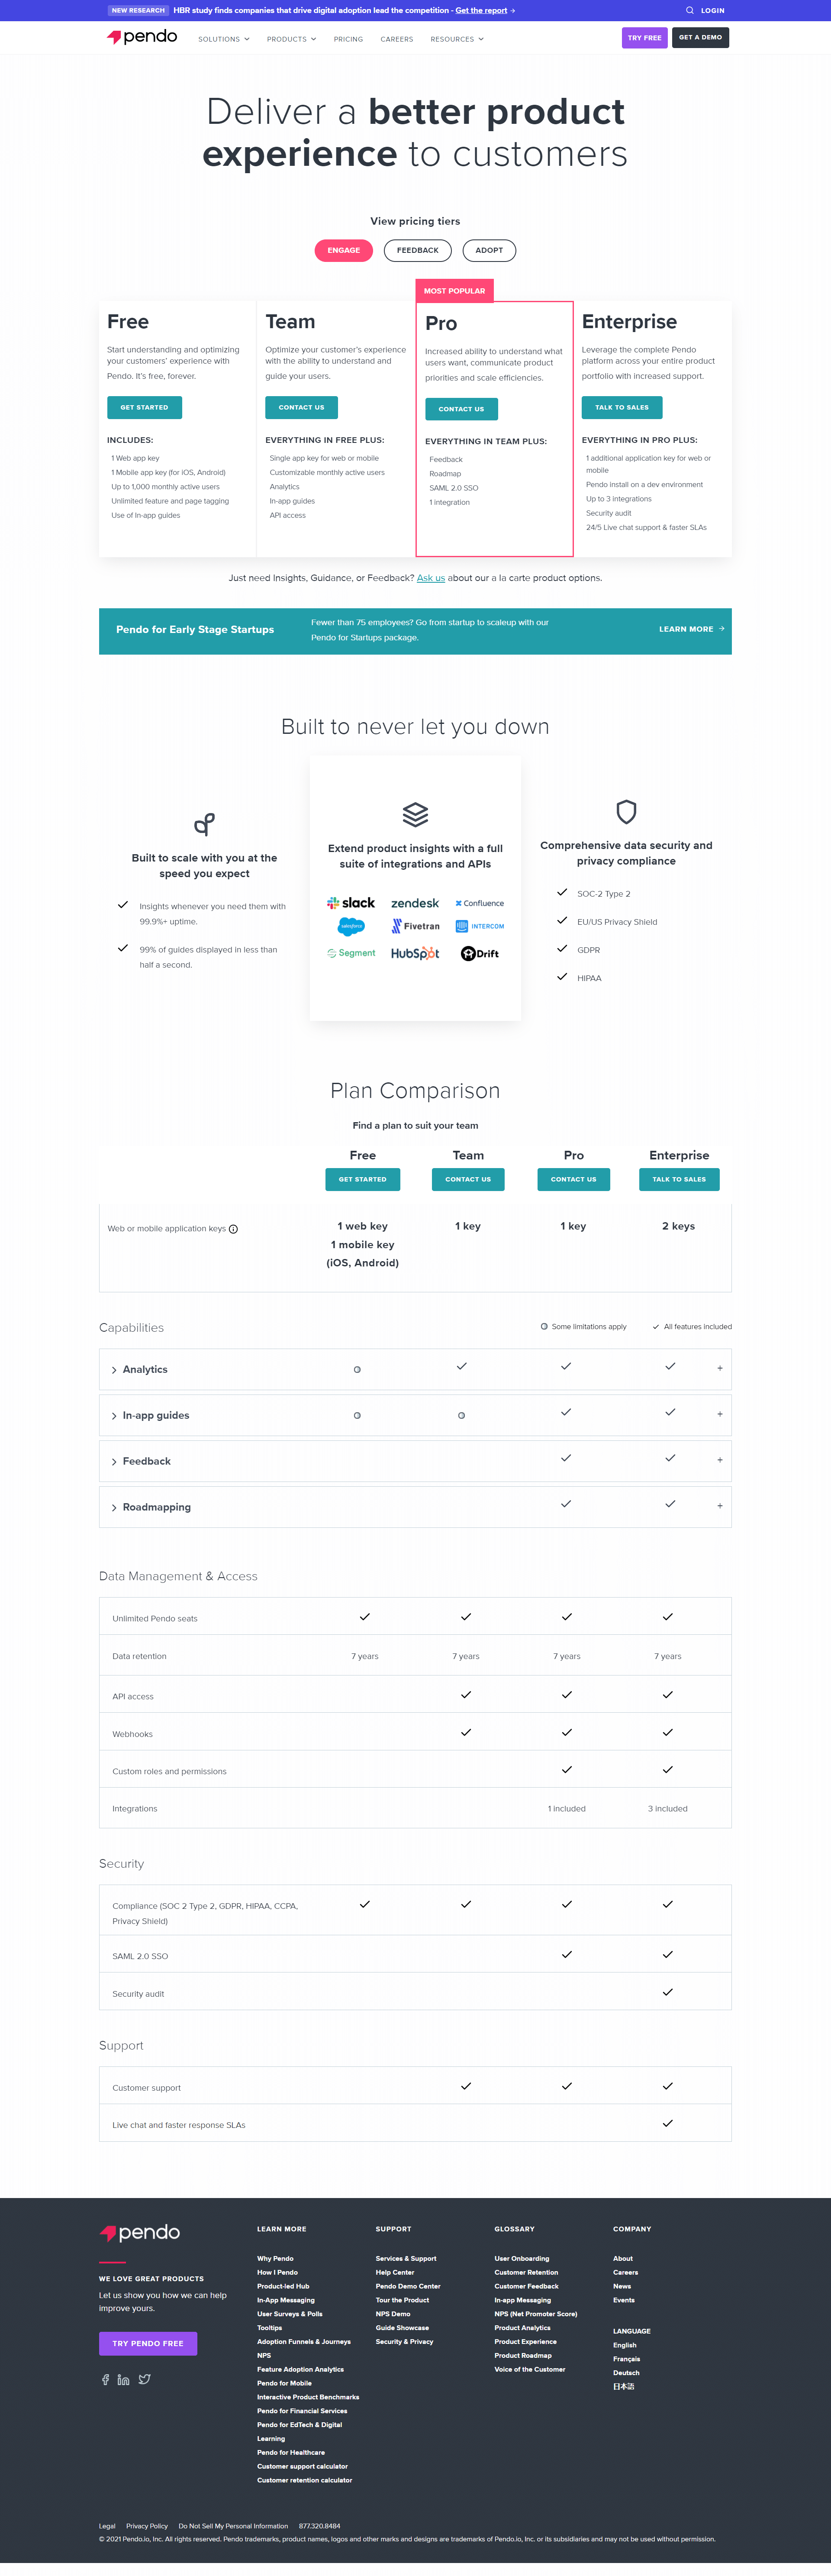
Task: Open Do Not Sell My Personal Information
Action: pyautogui.click(x=233, y=2526)
